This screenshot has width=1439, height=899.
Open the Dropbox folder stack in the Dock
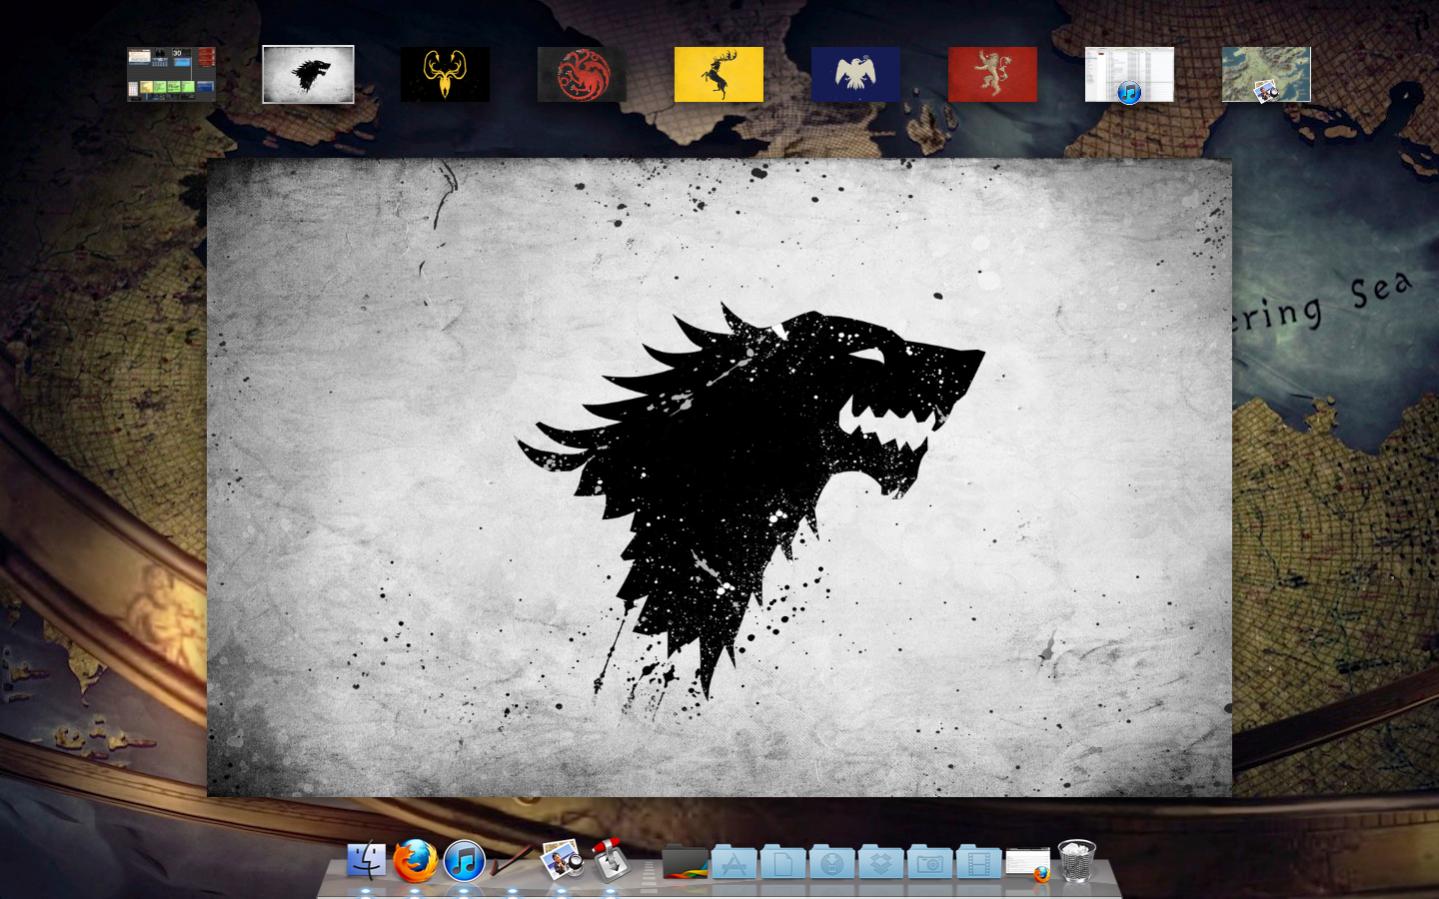[x=881, y=862]
